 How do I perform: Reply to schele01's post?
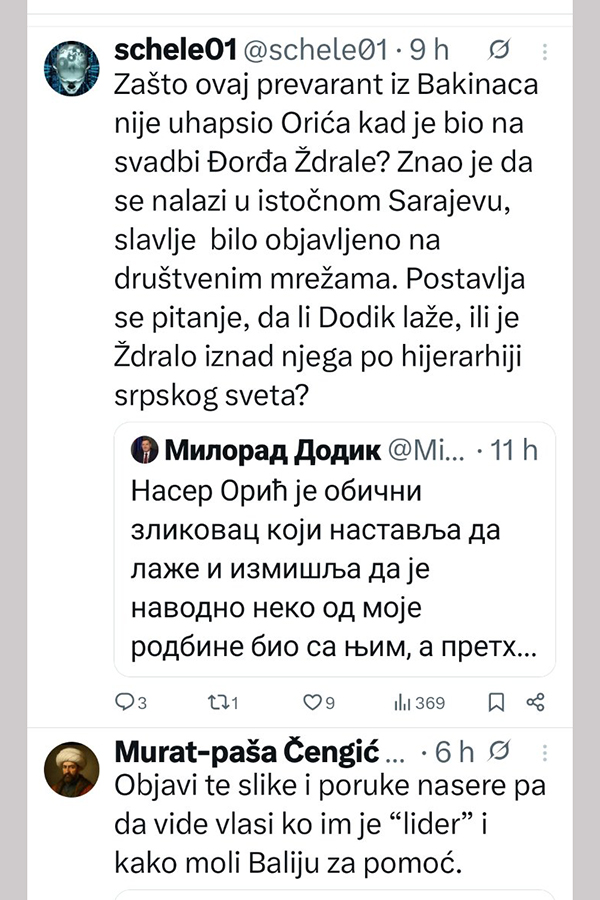click(x=125, y=703)
